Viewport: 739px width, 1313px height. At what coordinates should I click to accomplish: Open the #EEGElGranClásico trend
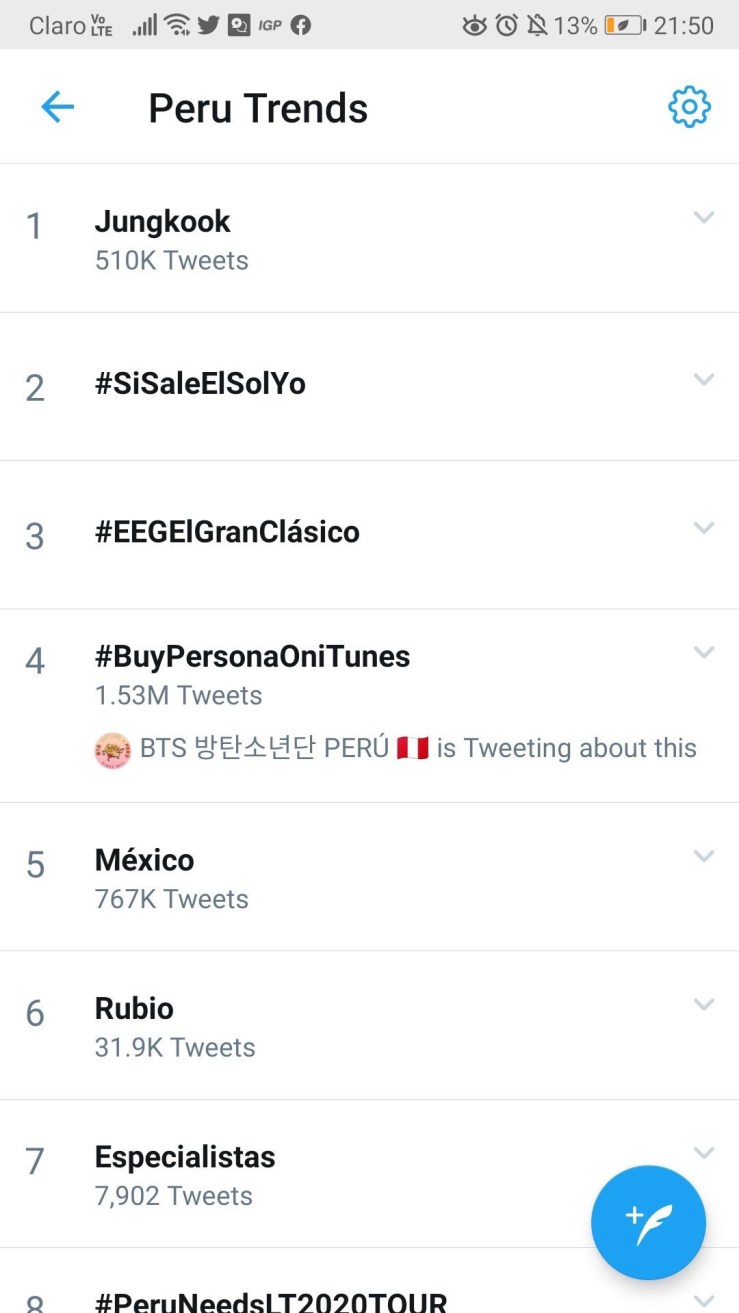(x=227, y=532)
